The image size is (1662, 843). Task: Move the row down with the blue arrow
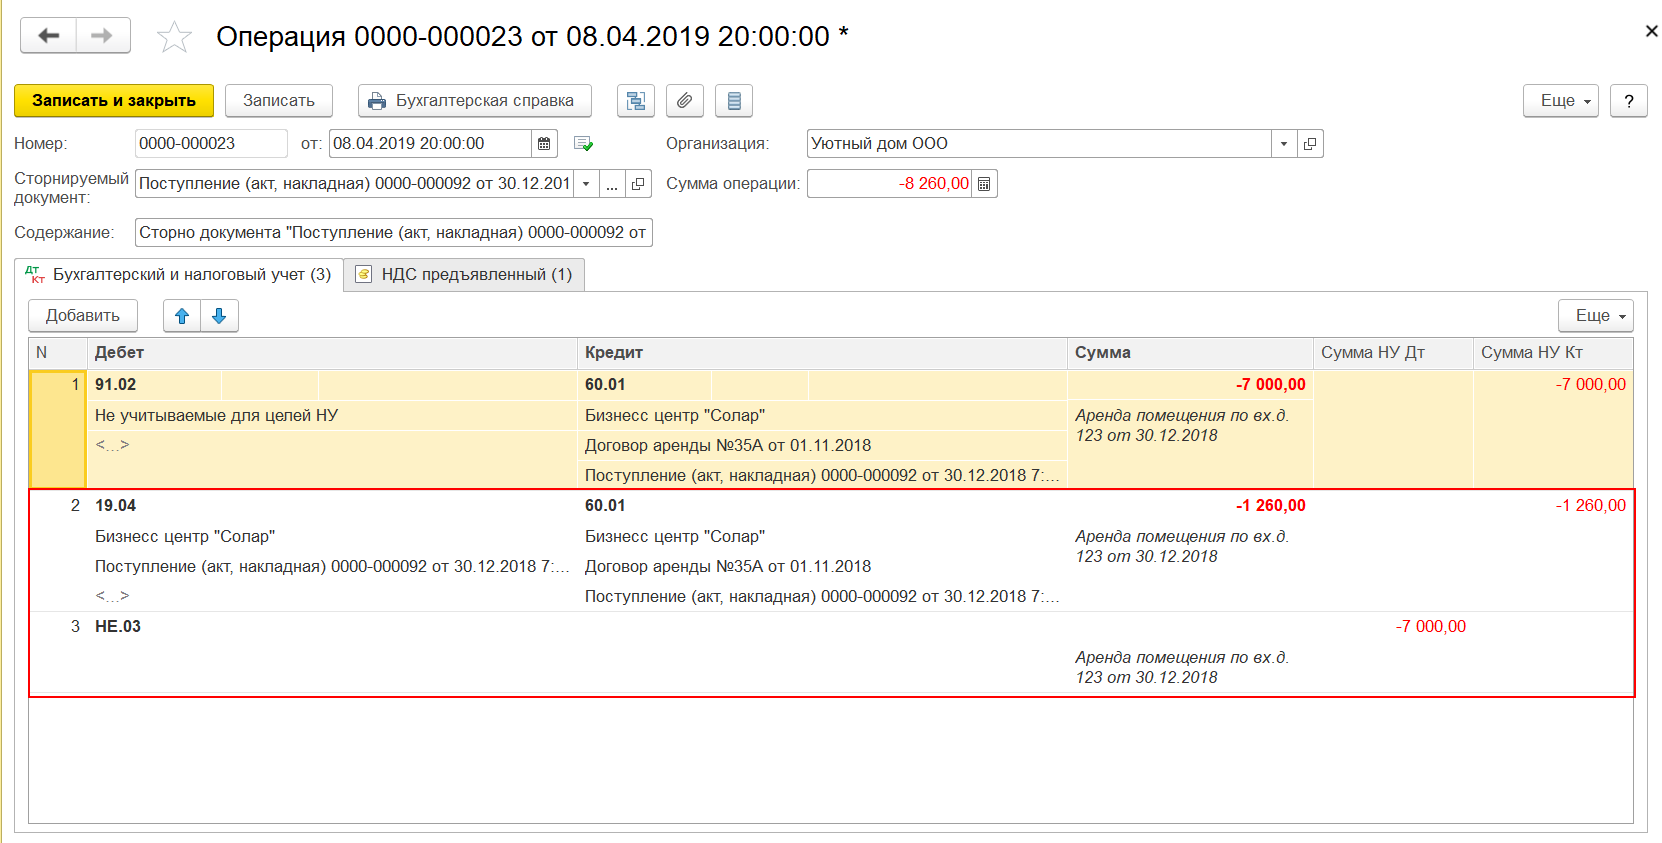(219, 316)
